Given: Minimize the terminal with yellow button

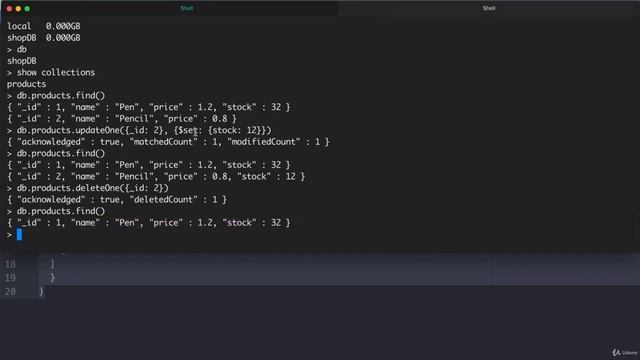Looking at the screenshot, I should coord(18,9).
